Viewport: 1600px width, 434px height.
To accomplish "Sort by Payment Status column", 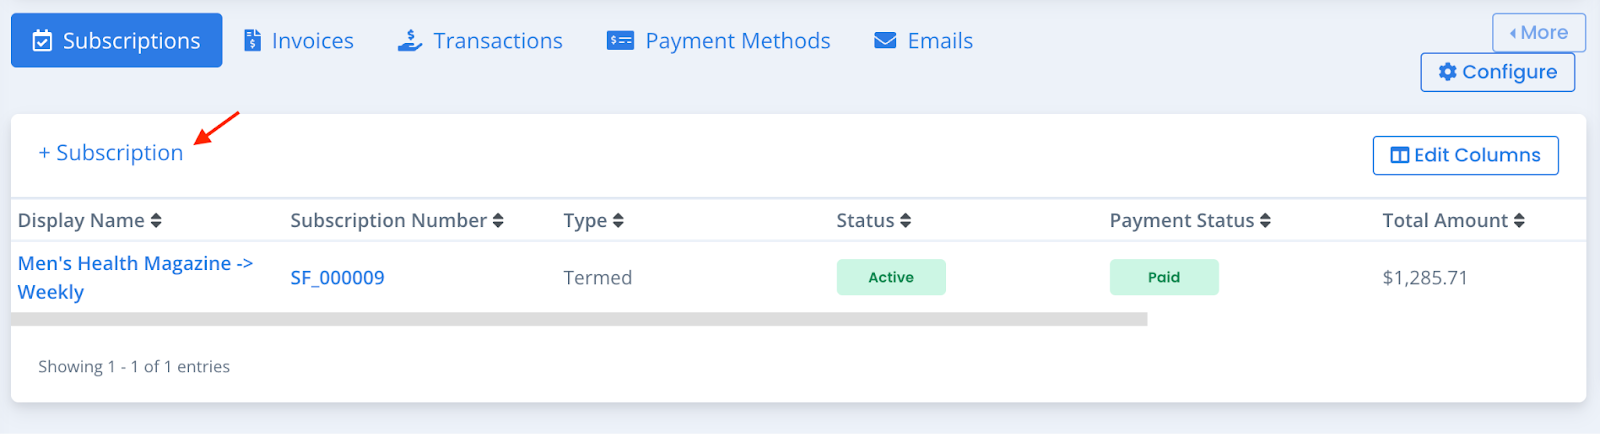I will point(1190,220).
